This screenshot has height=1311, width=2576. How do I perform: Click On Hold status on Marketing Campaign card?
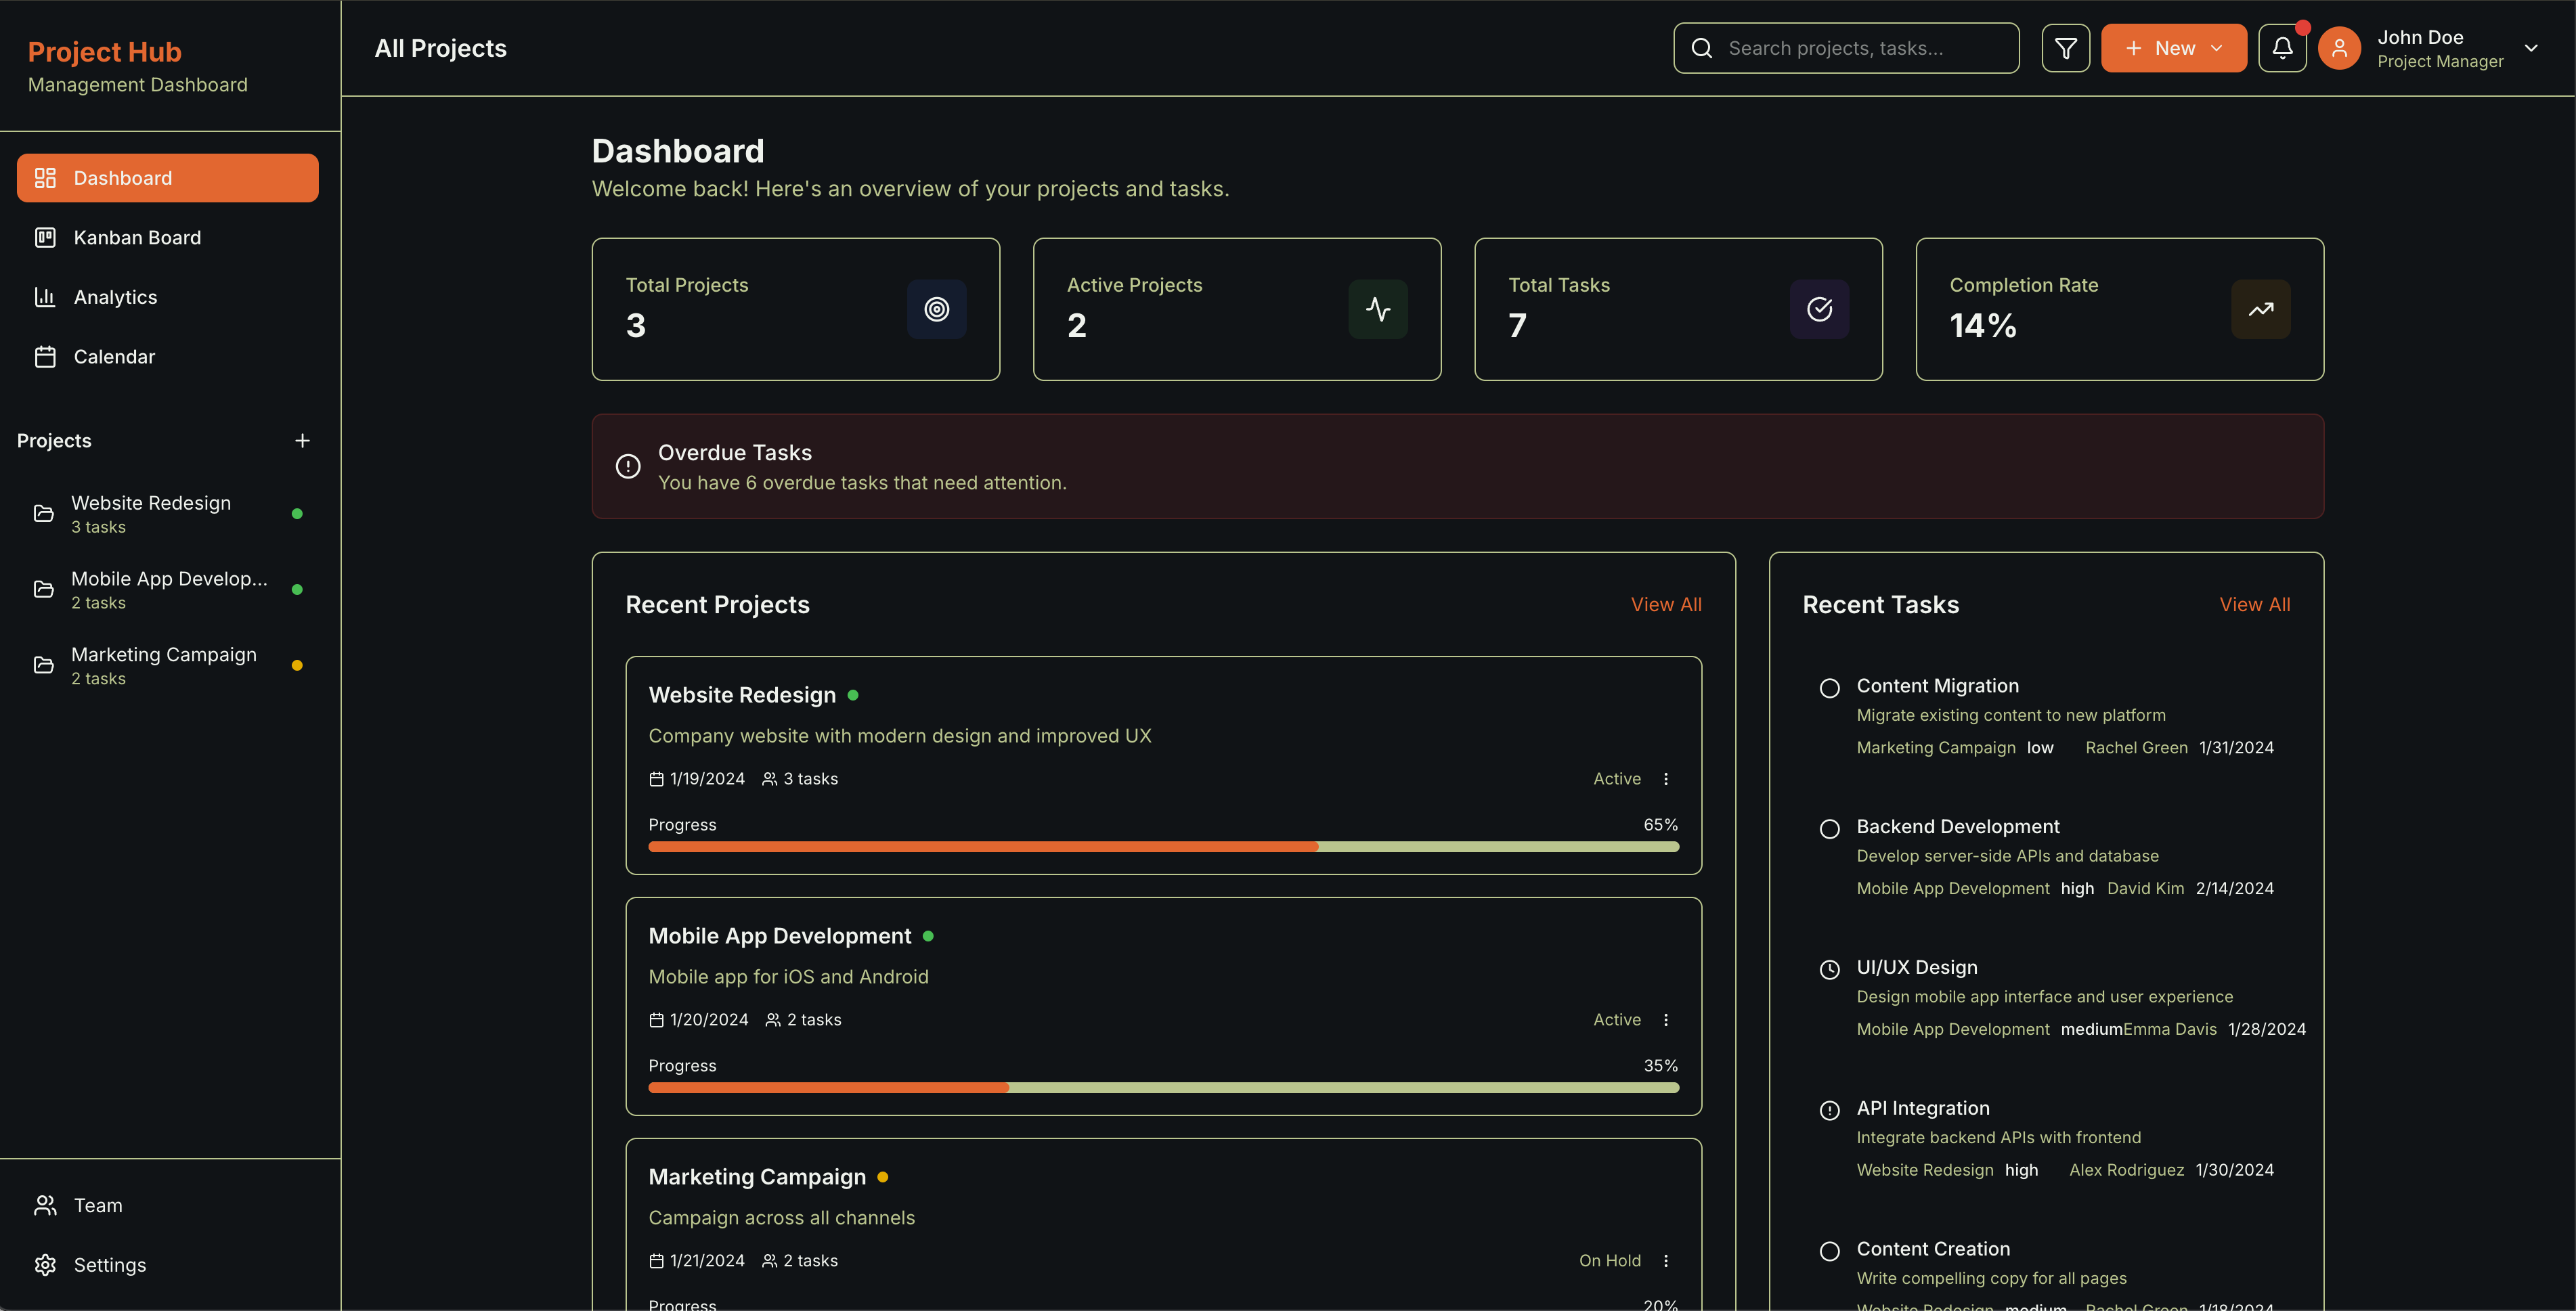tap(1609, 1261)
